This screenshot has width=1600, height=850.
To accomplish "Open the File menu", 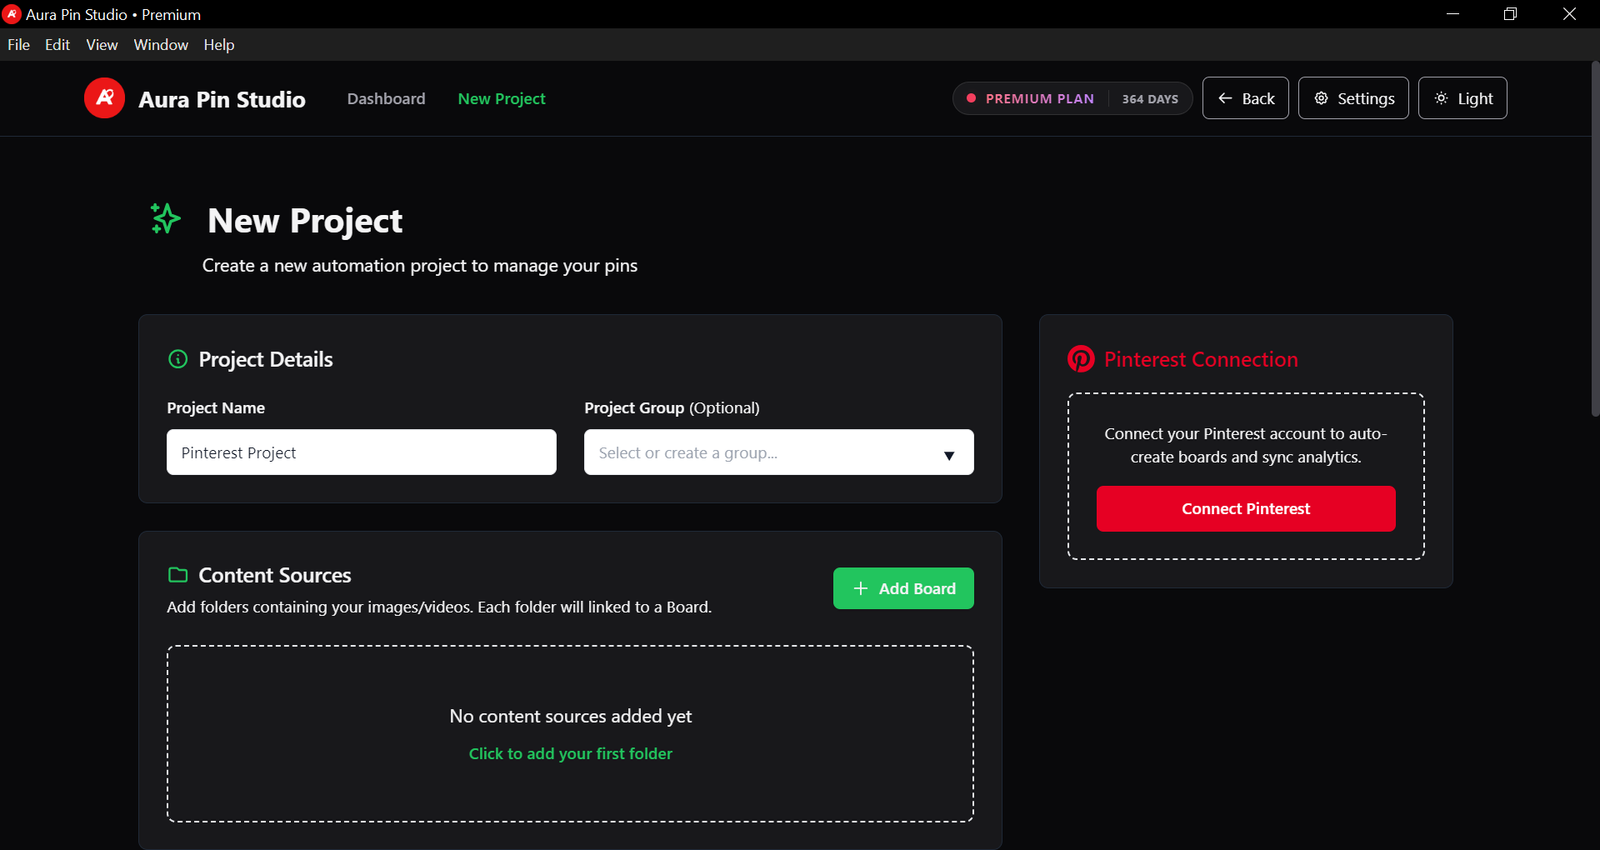I will [x=19, y=45].
